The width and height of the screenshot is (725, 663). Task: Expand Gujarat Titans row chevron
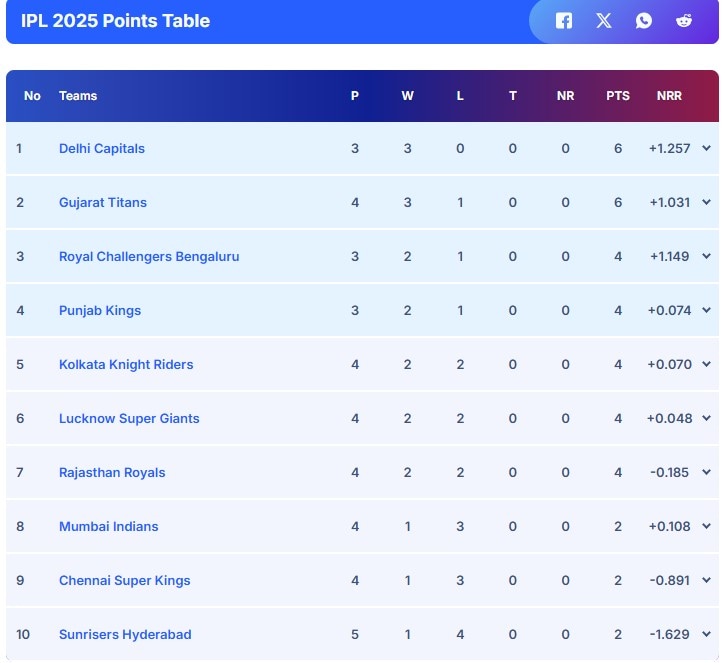706,203
